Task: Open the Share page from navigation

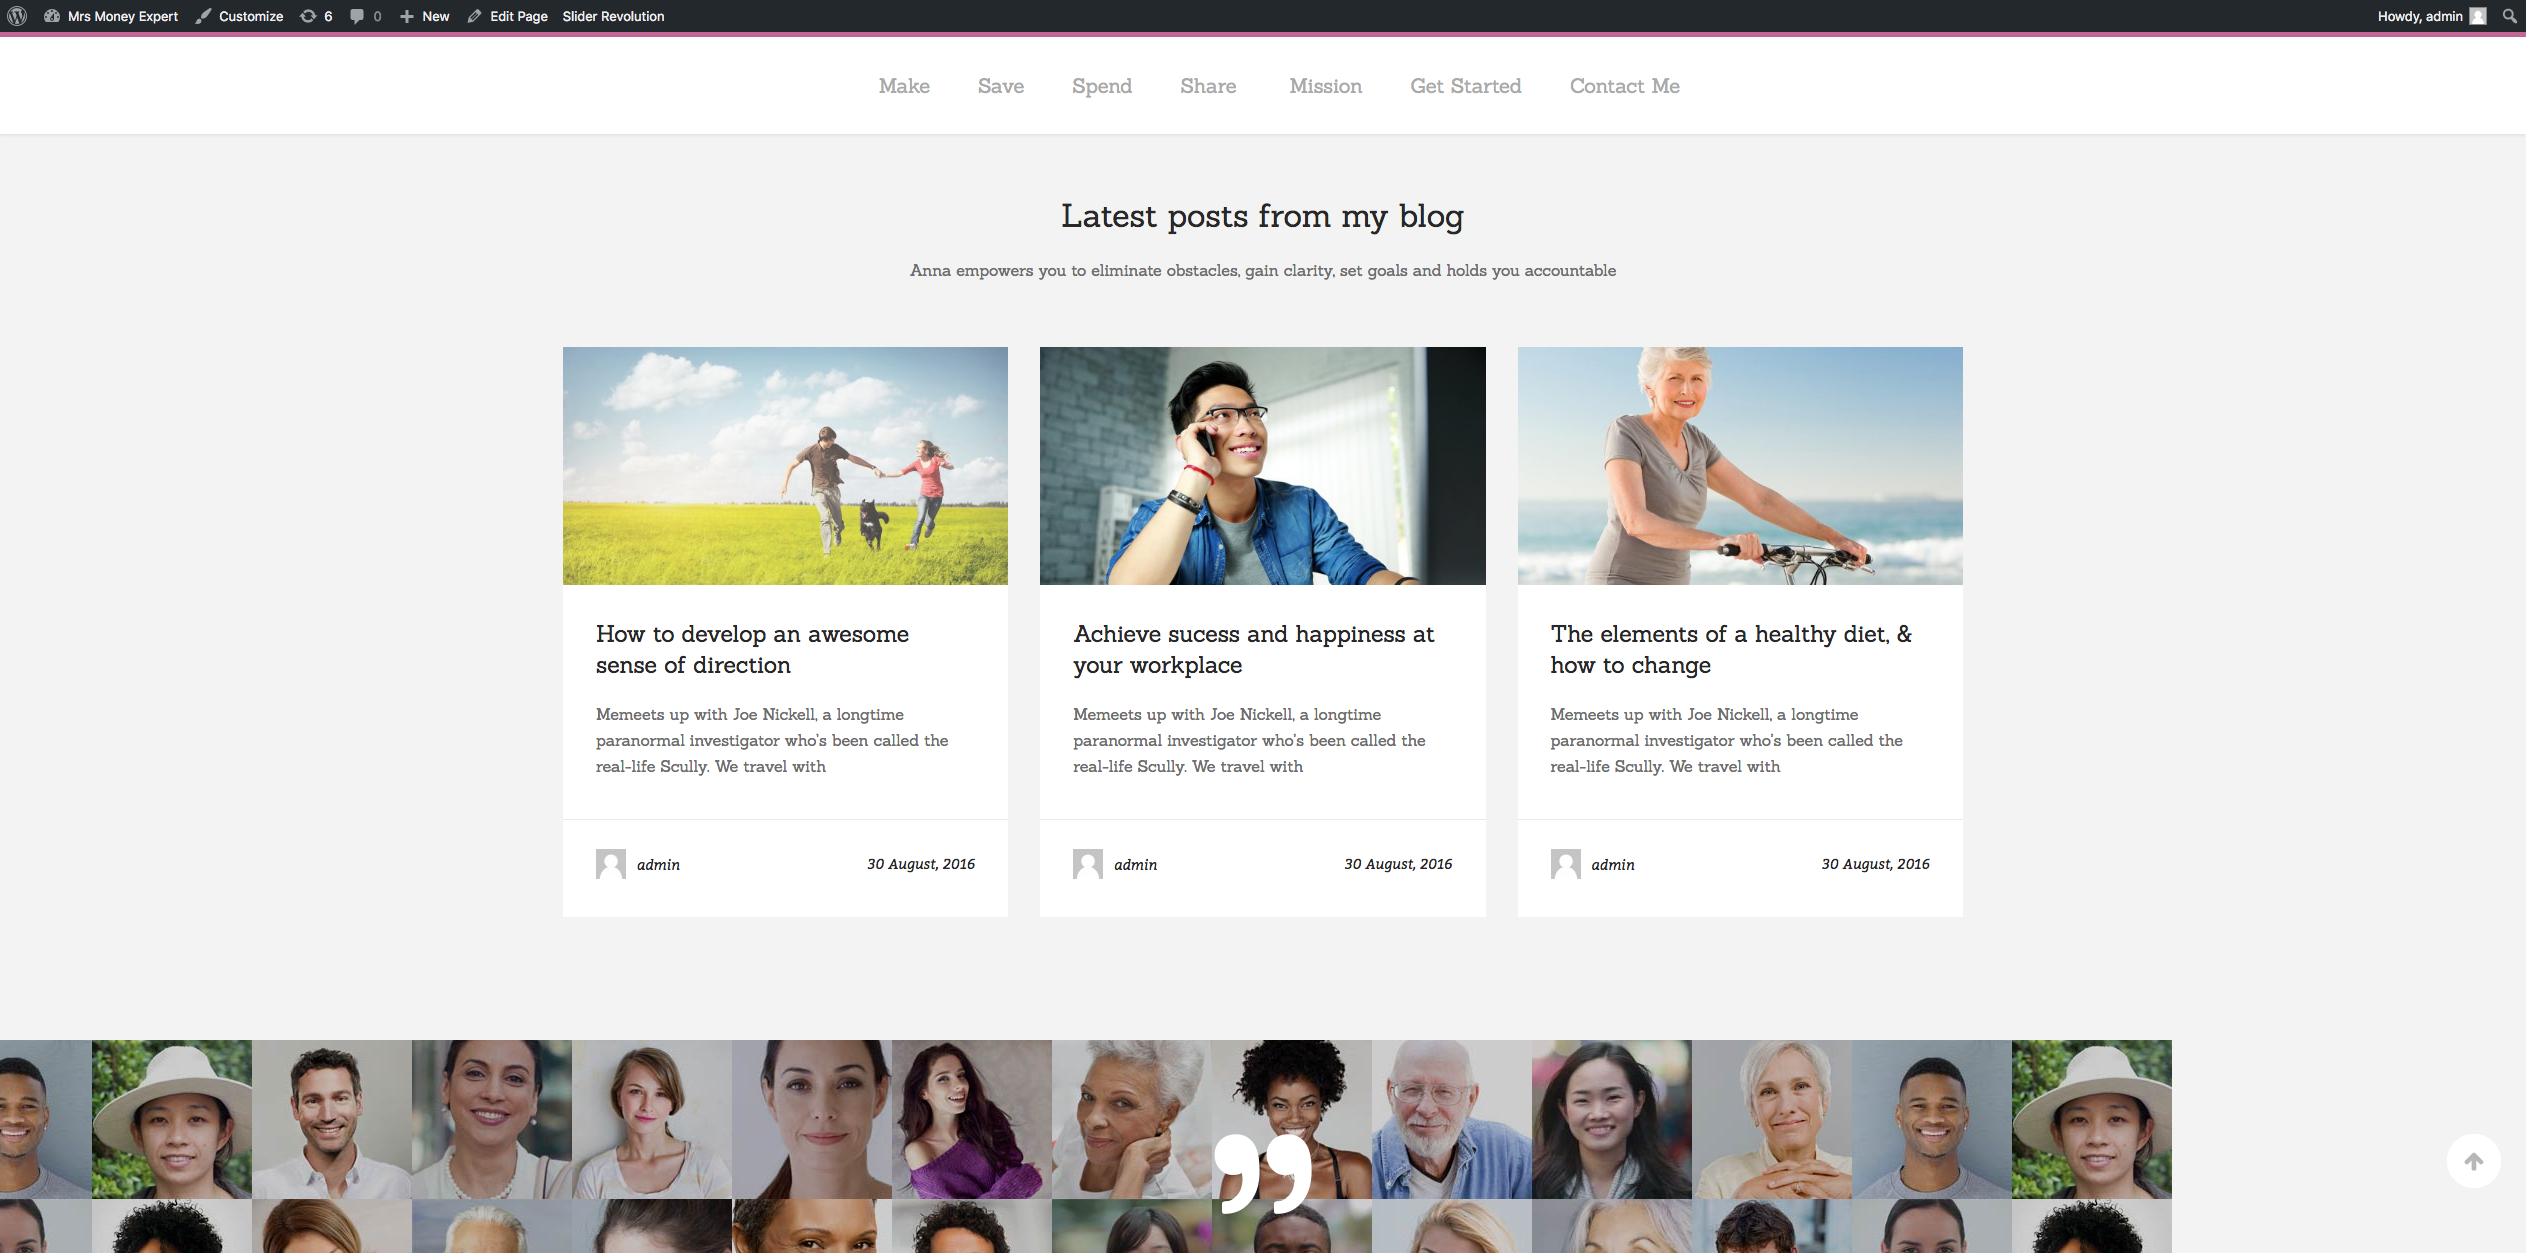Action: click(x=1208, y=86)
